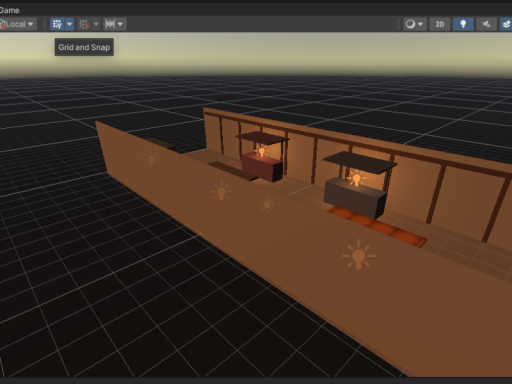The width and height of the screenshot is (512, 384).
Task: Open grid visibility settings dropdown arrow
Action: pyautogui.click(x=69, y=24)
